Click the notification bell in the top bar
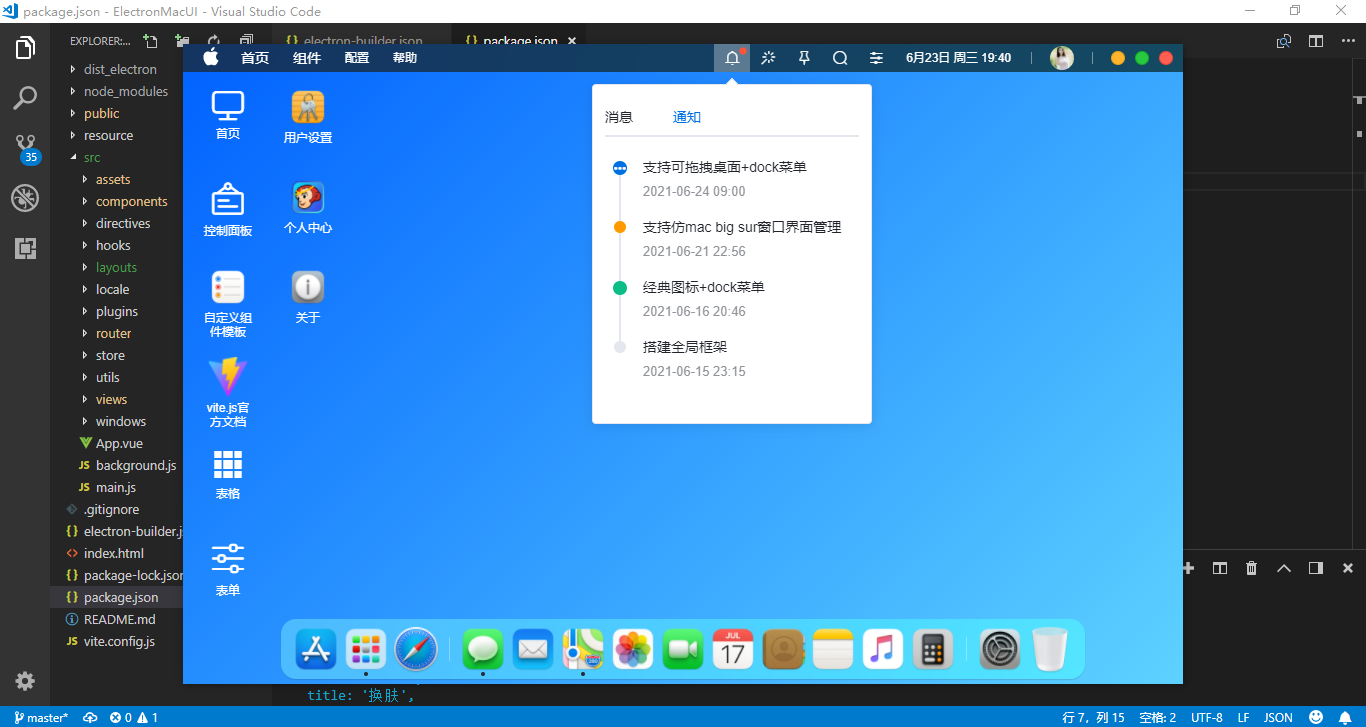This screenshot has height=727, width=1366. click(x=731, y=57)
